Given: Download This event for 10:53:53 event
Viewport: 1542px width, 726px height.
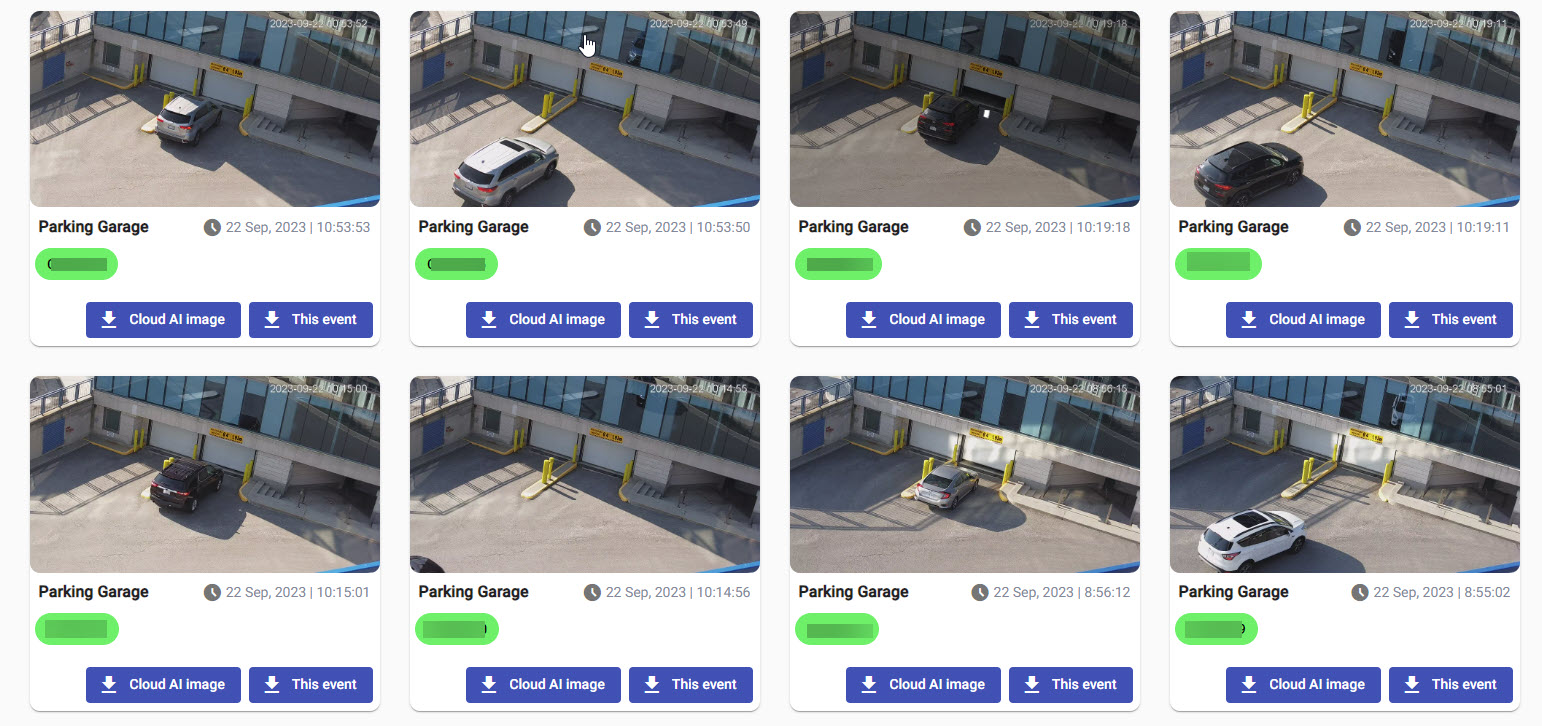Looking at the screenshot, I should click(x=311, y=320).
